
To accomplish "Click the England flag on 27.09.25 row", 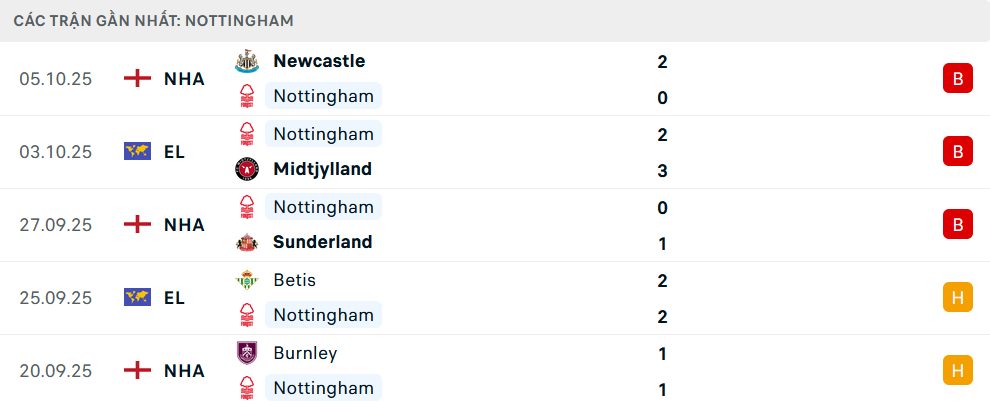I will tap(137, 225).
